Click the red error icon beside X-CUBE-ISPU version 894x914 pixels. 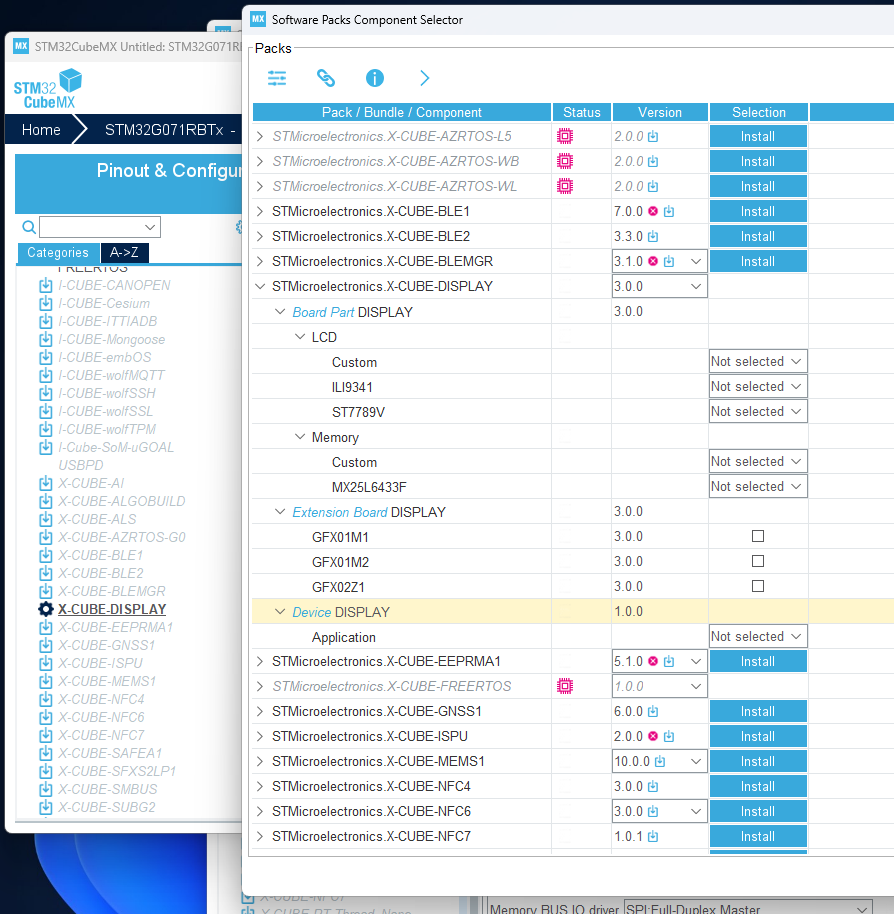(653, 737)
